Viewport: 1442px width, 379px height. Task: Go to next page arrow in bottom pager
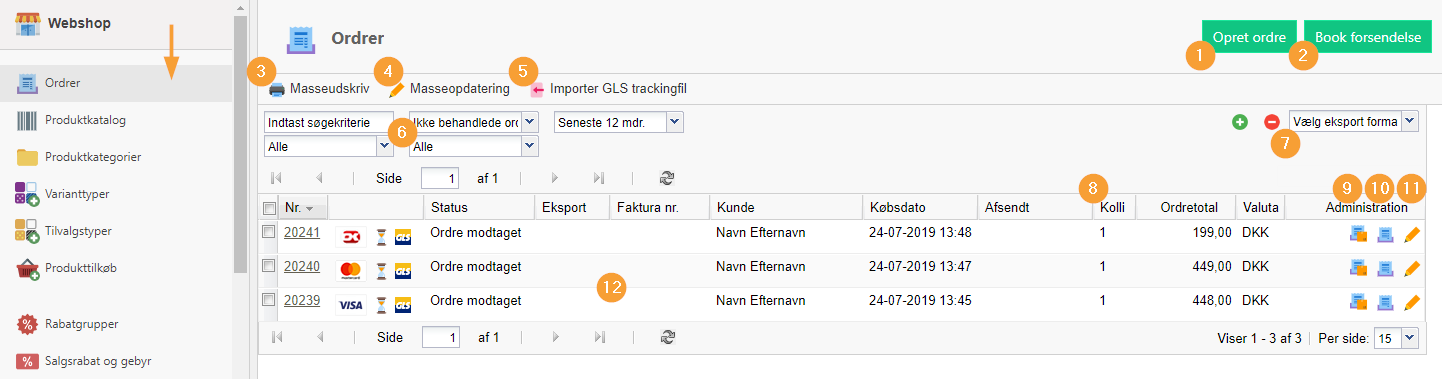coord(553,338)
